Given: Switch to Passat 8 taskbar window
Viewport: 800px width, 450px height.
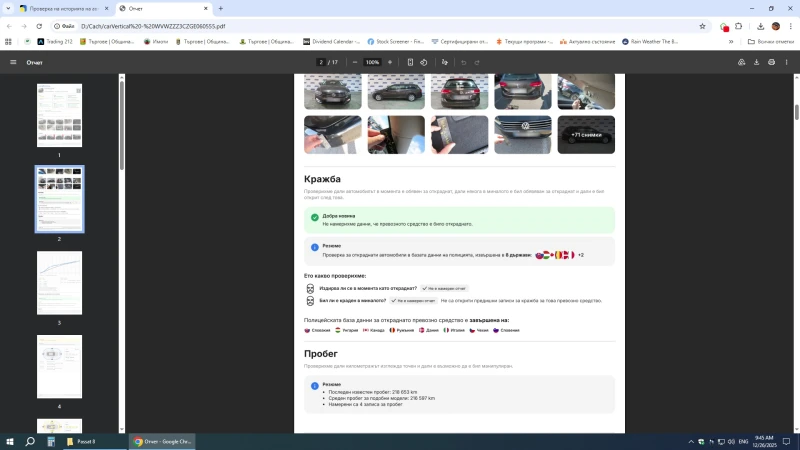Looking at the screenshot, I should [x=94, y=441].
